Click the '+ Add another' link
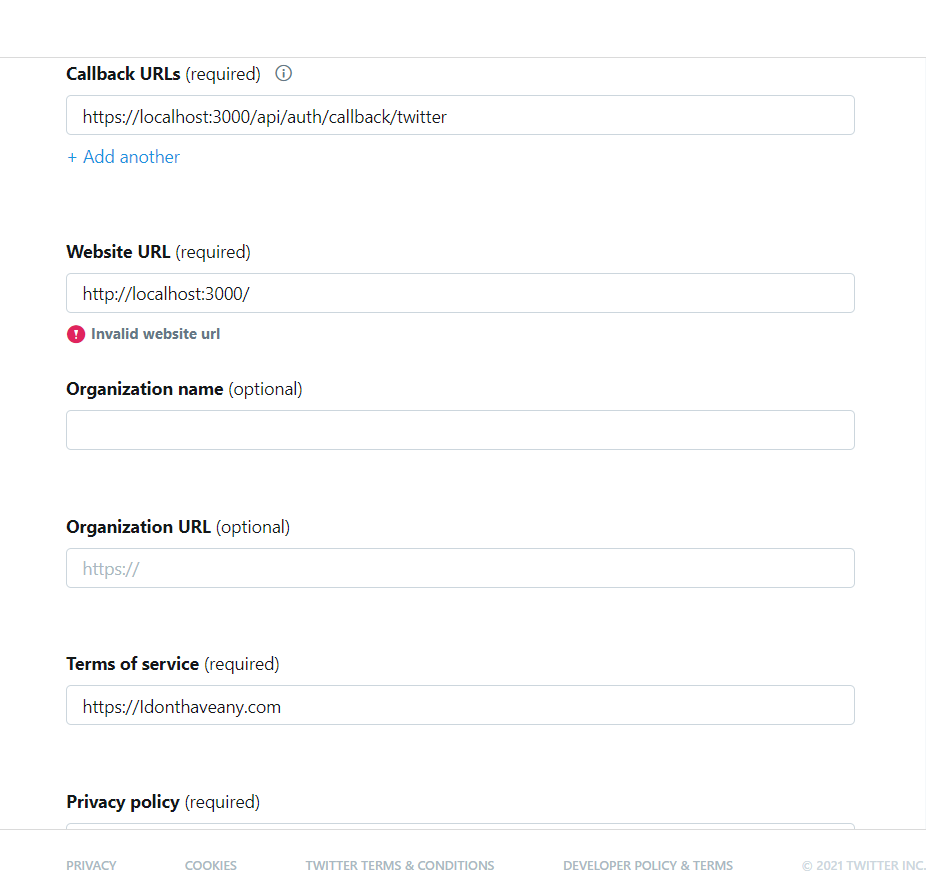Image resolution: width=926 pixels, height=892 pixels. click(124, 157)
